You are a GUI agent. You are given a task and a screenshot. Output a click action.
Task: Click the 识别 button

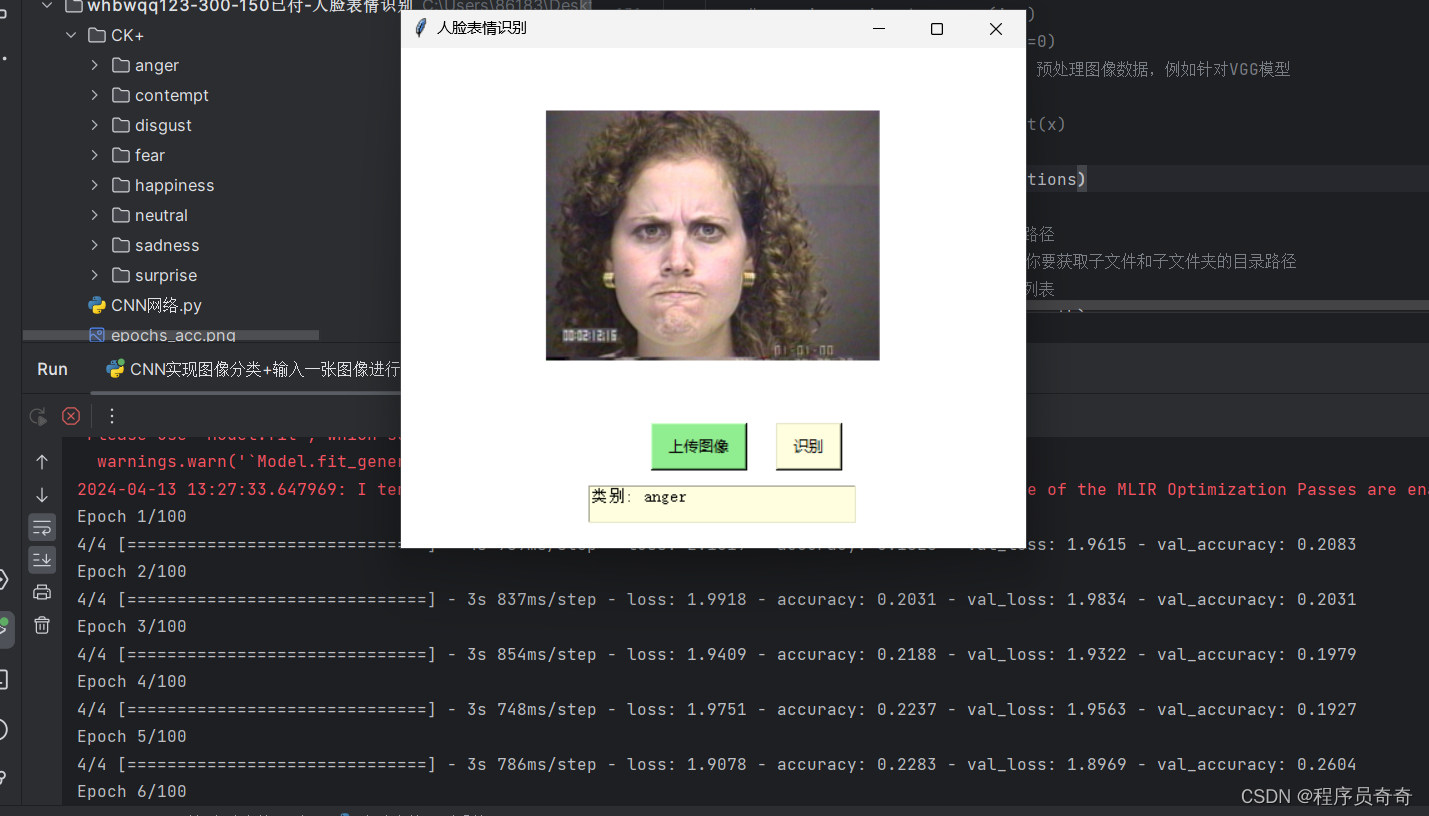coord(808,446)
